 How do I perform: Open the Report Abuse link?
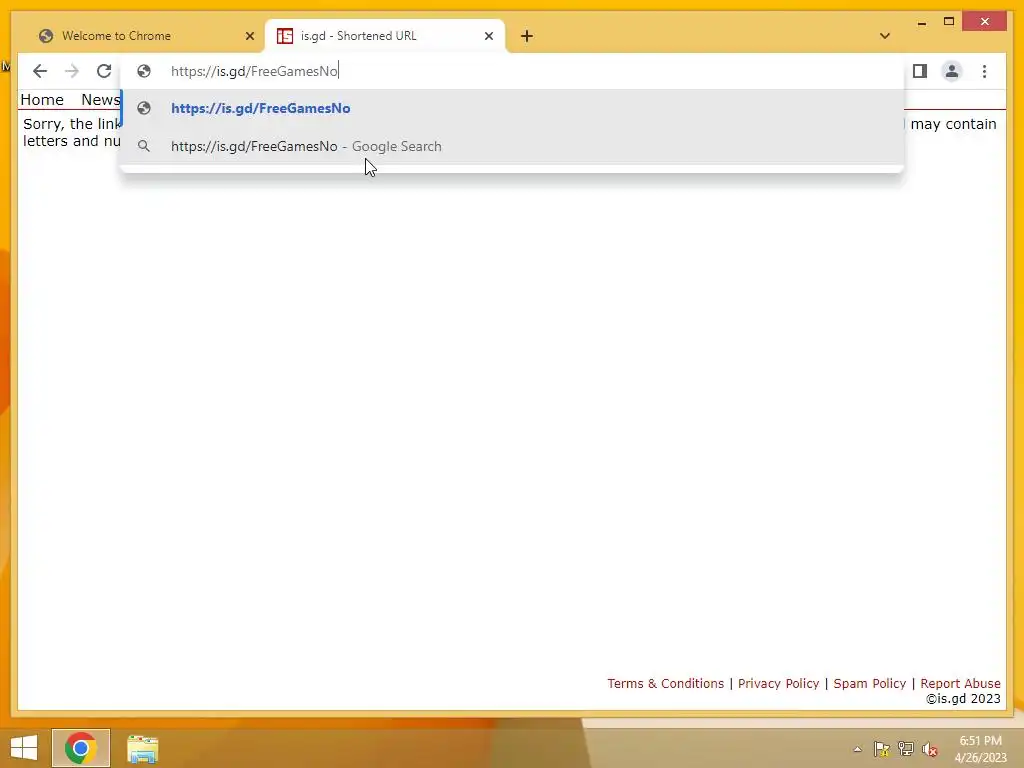point(960,683)
